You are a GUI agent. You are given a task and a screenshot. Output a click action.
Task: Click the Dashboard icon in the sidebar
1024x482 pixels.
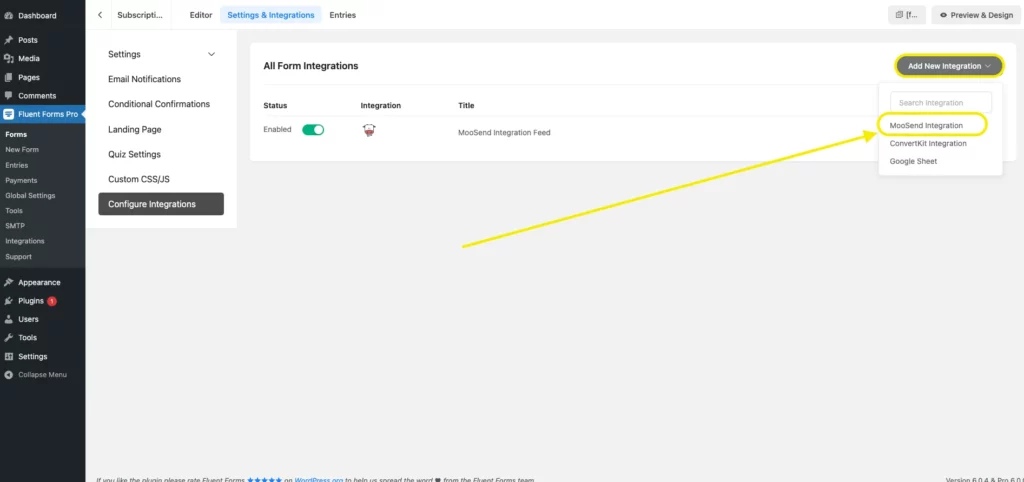click(8, 16)
